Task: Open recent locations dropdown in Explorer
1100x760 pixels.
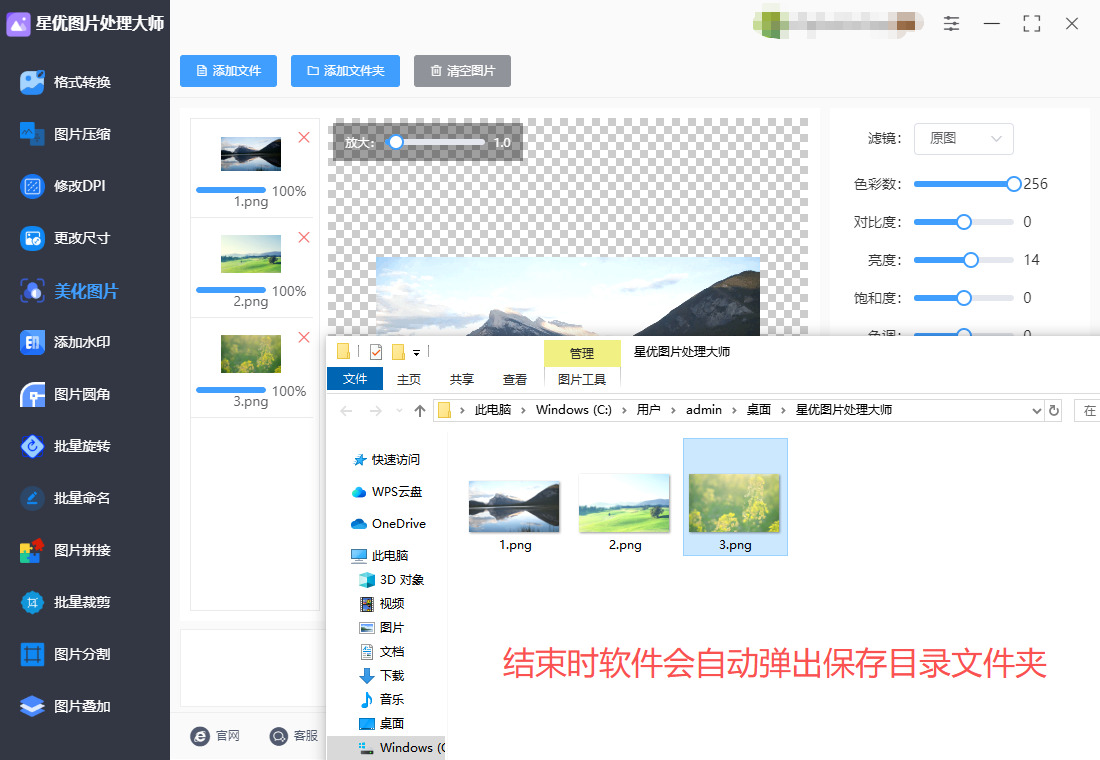Action: (399, 411)
